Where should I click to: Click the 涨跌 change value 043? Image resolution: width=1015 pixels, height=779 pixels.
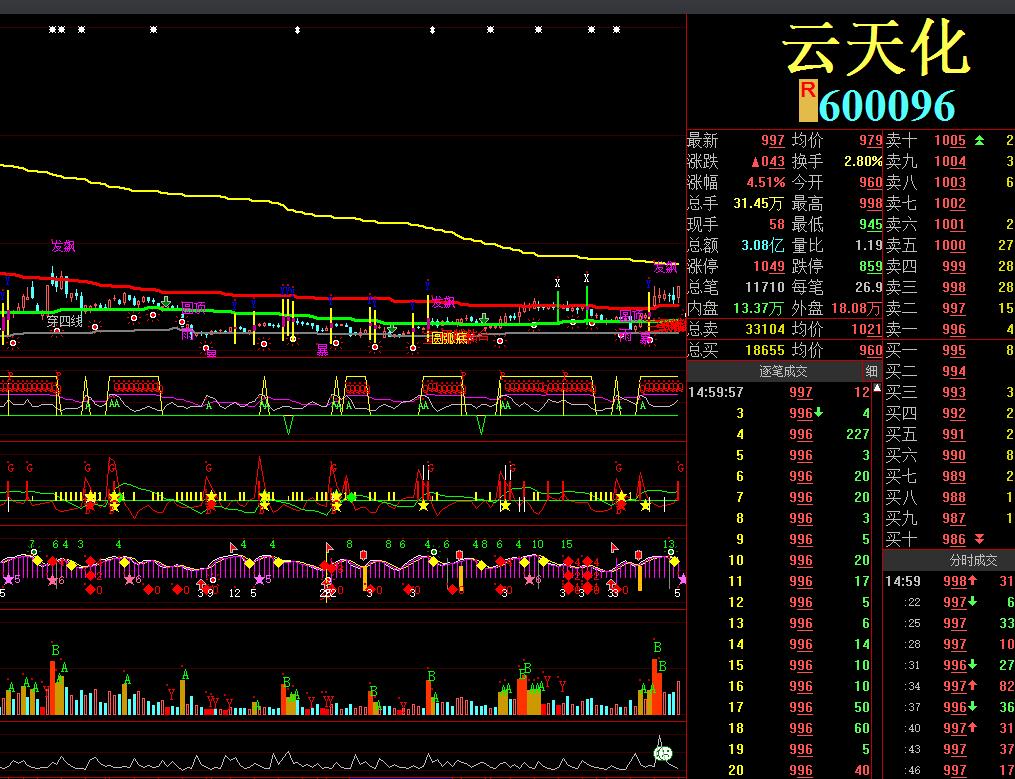(768, 161)
